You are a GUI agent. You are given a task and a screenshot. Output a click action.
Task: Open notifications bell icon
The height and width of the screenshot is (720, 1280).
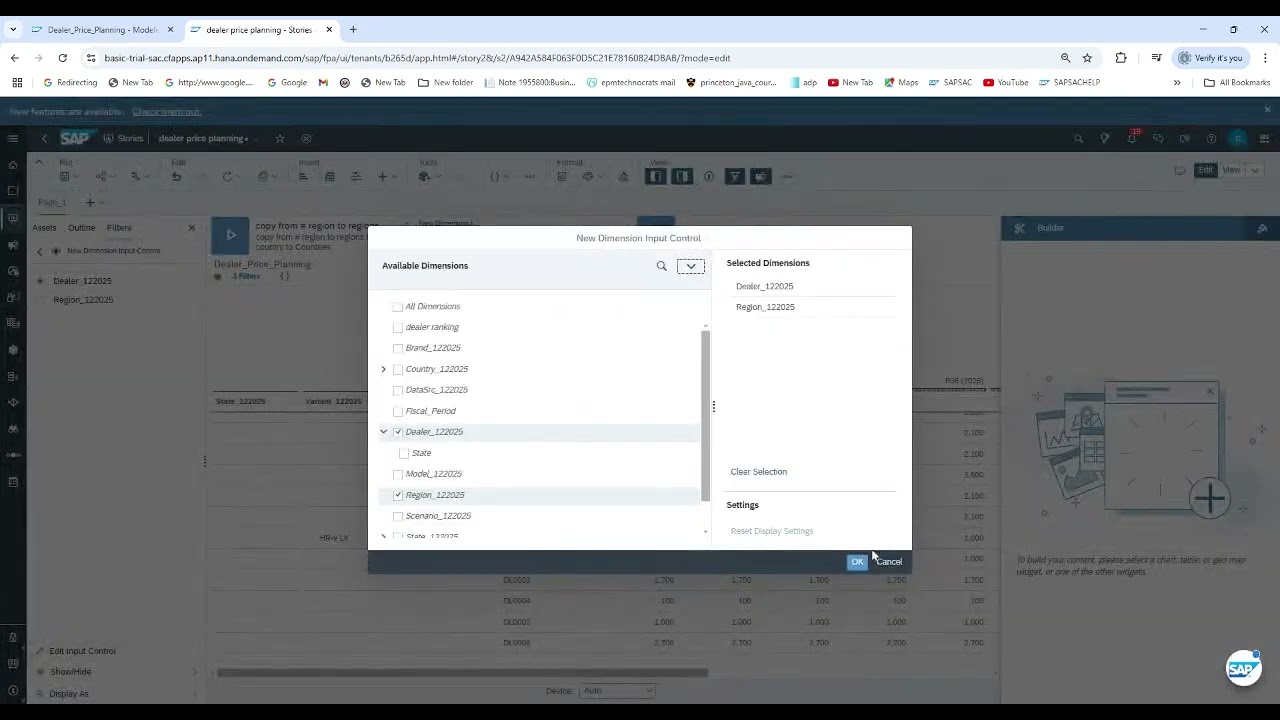[x=1132, y=138]
